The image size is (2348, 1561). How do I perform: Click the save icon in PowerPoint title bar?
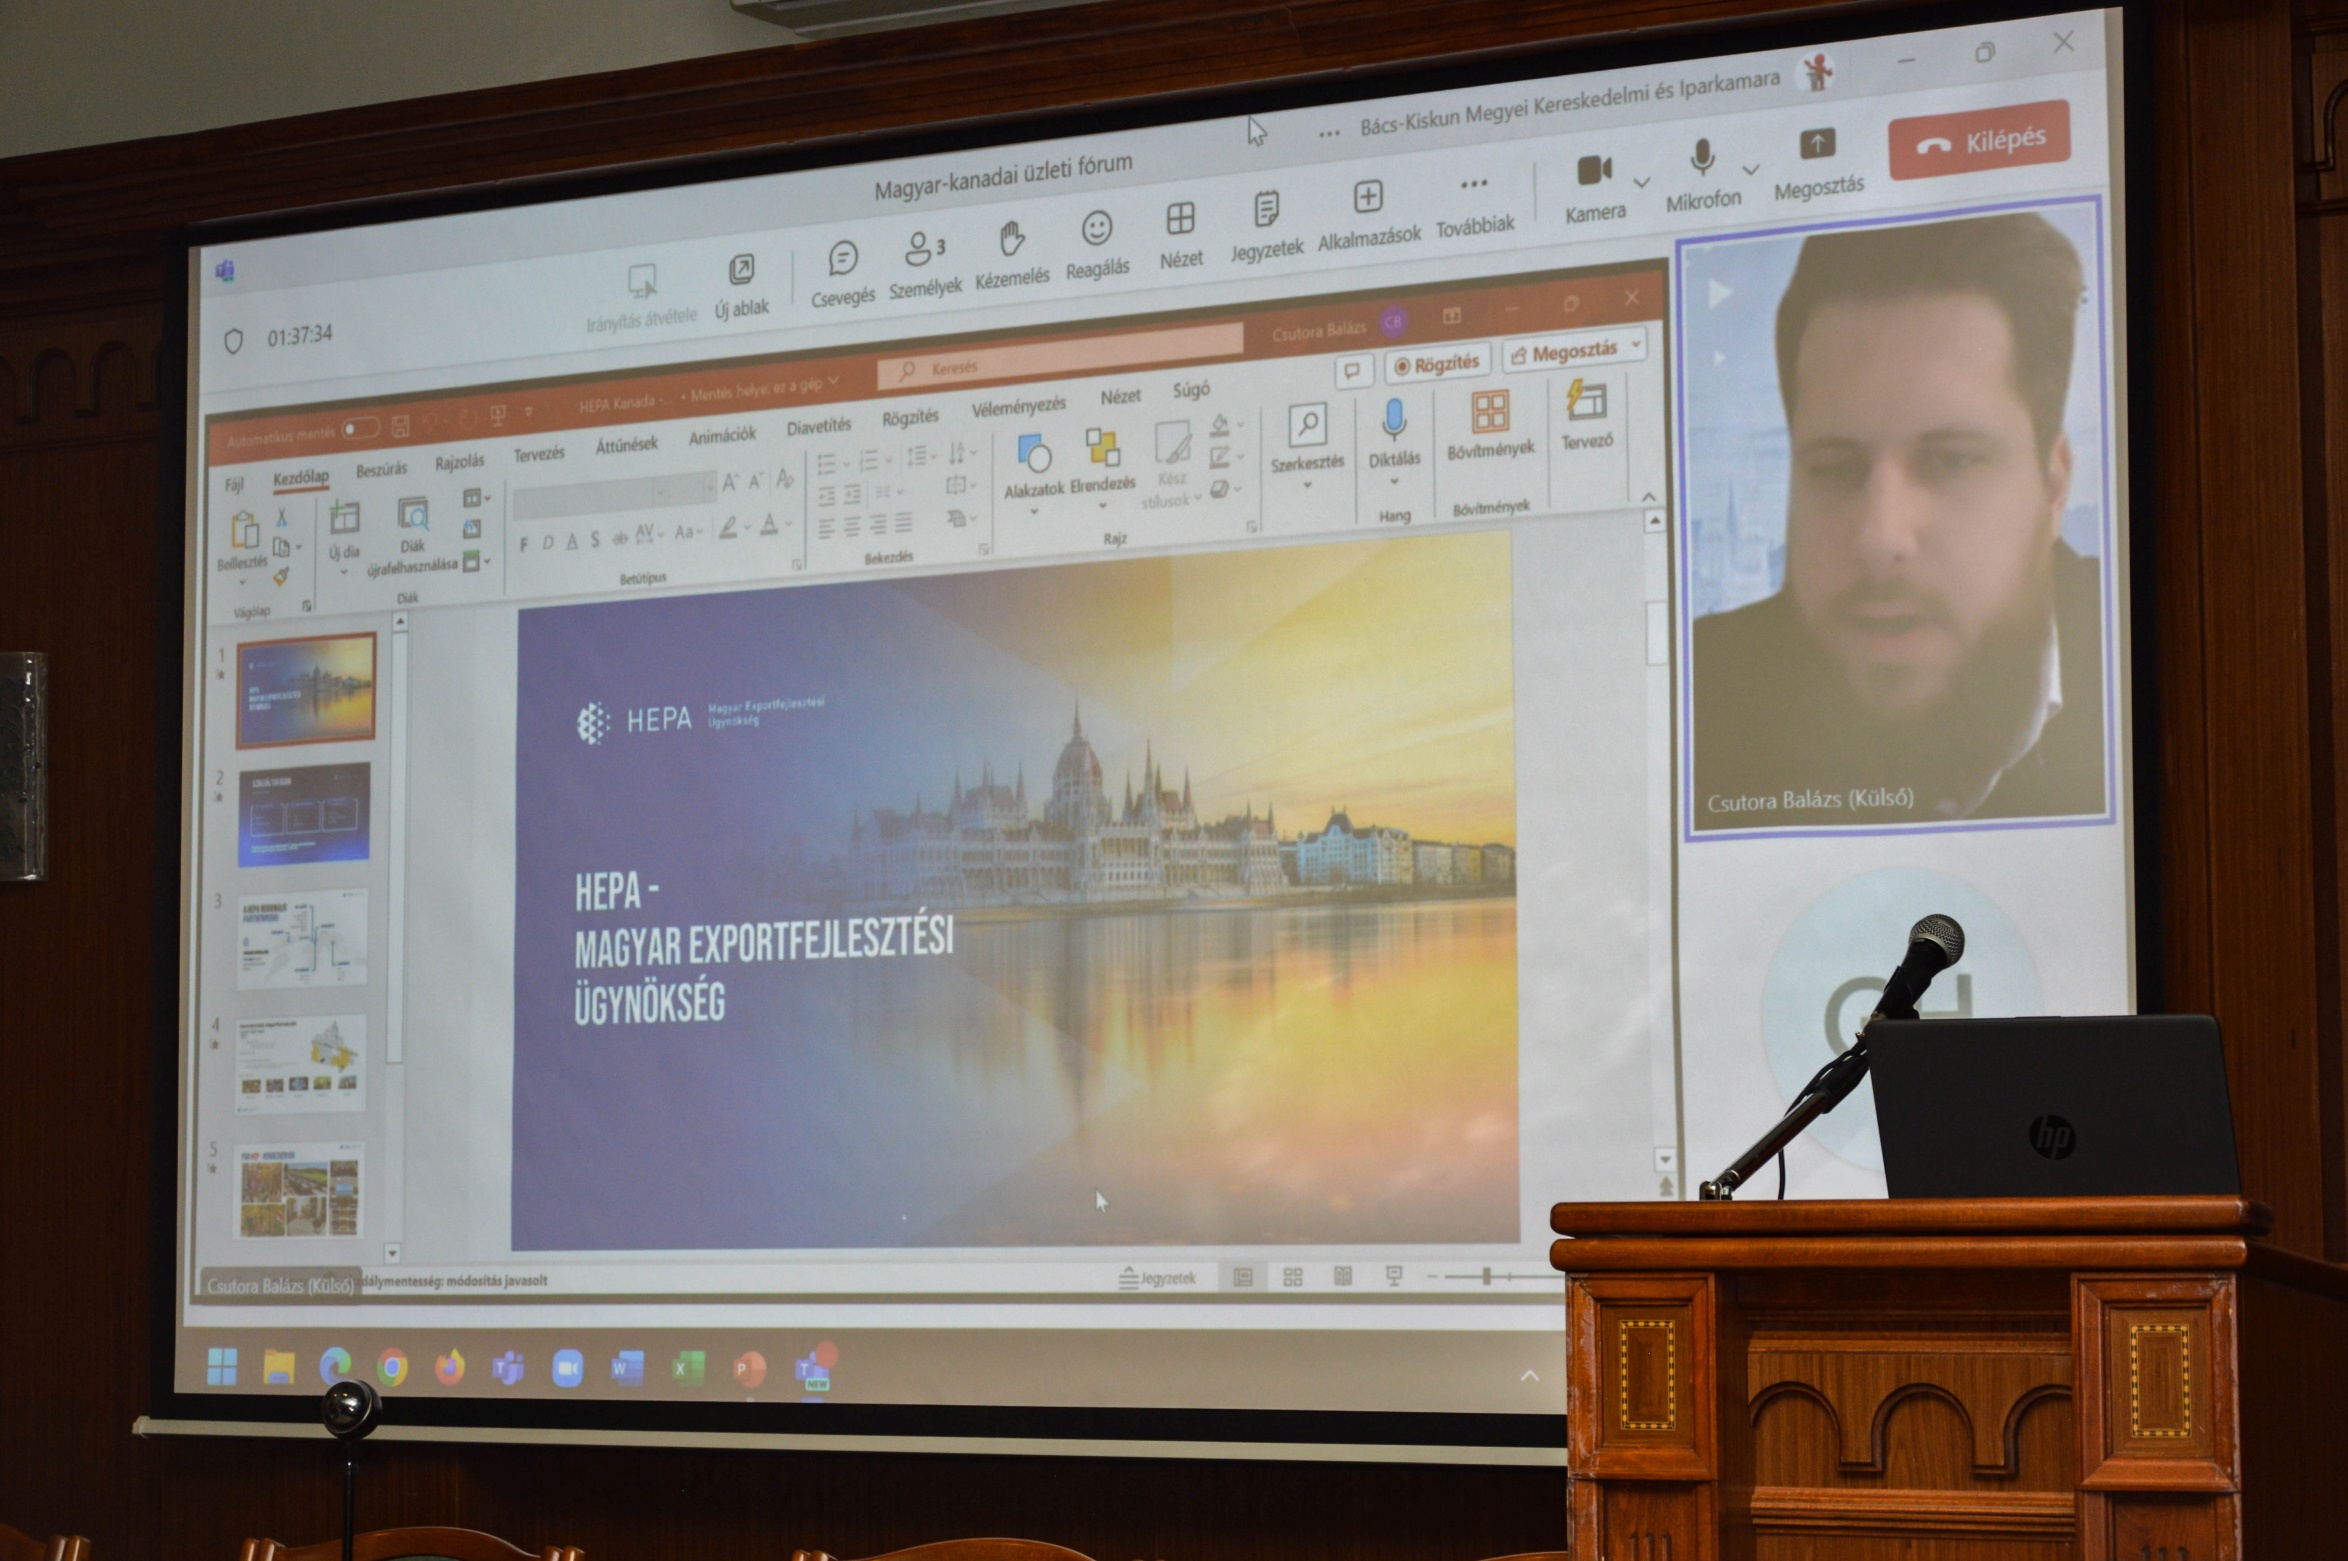click(x=400, y=426)
